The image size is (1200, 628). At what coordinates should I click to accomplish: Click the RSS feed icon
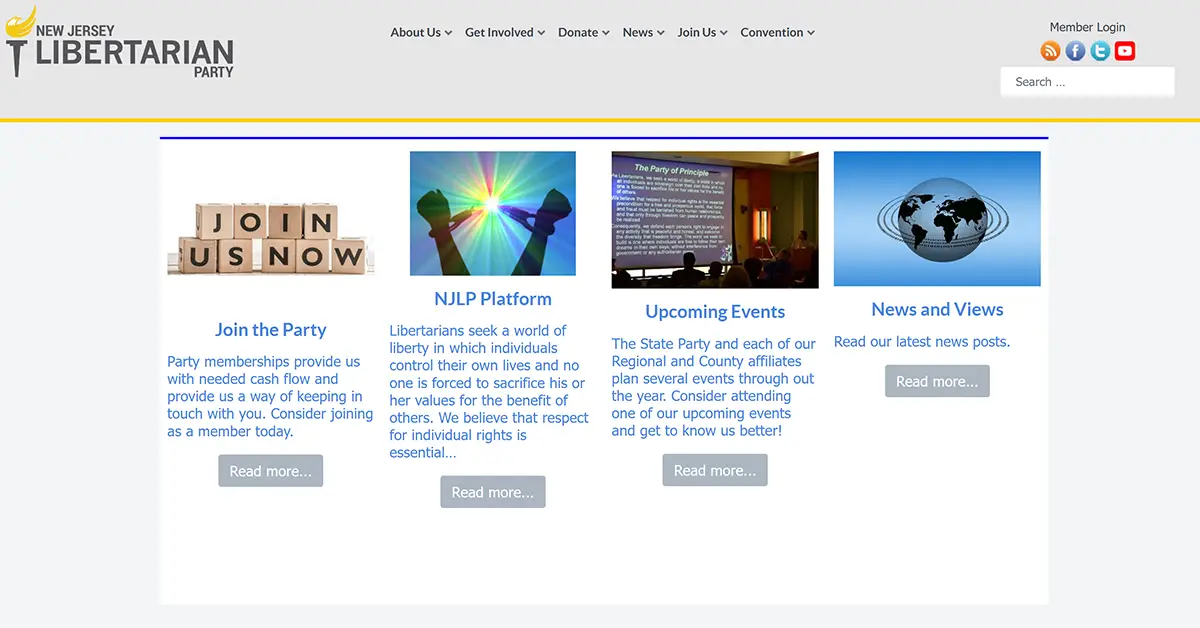pyautogui.click(x=1050, y=51)
